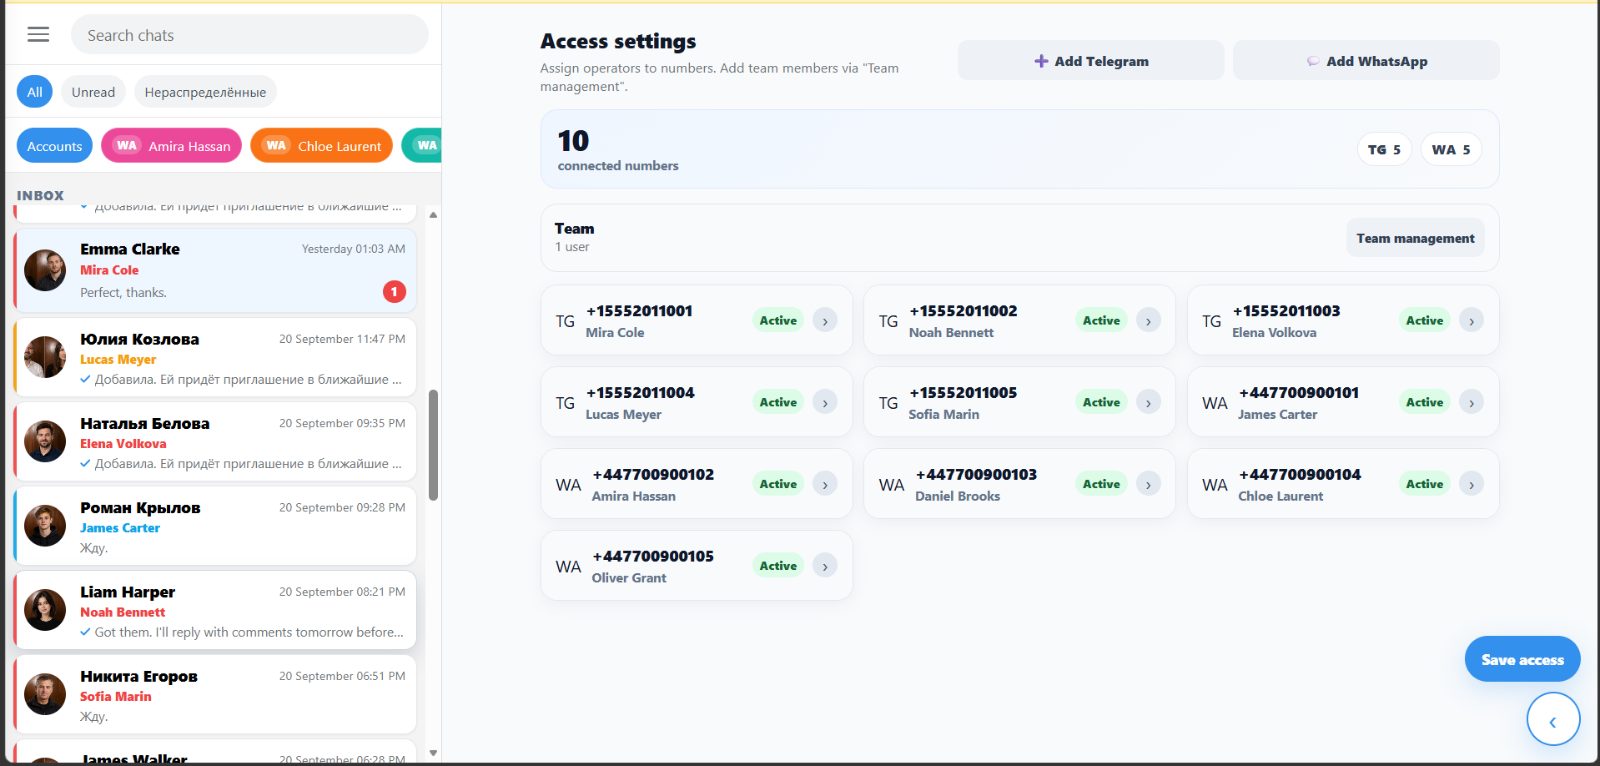Click the WA 5 counter badge
Viewport: 1600px width, 766px height.
pyautogui.click(x=1451, y=150)
